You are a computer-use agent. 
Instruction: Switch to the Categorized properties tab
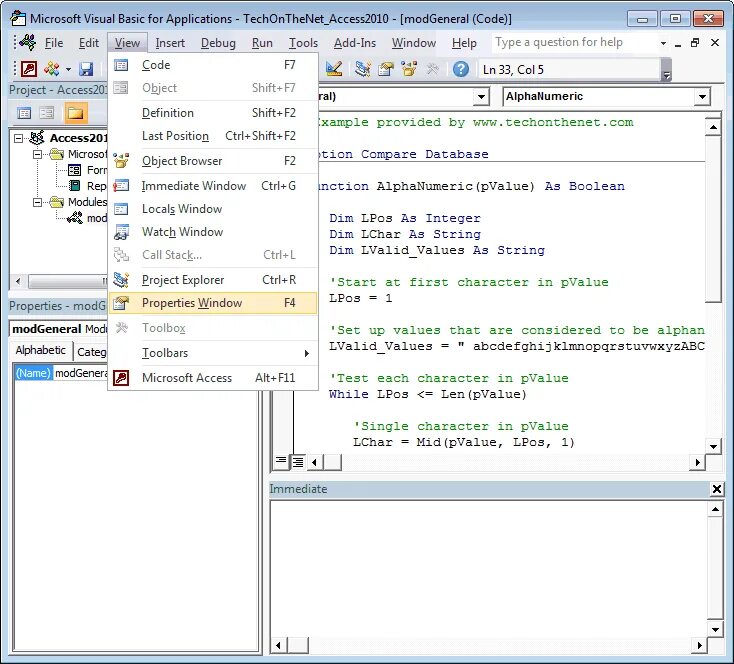pyautogui.click(x=91, y=352)
